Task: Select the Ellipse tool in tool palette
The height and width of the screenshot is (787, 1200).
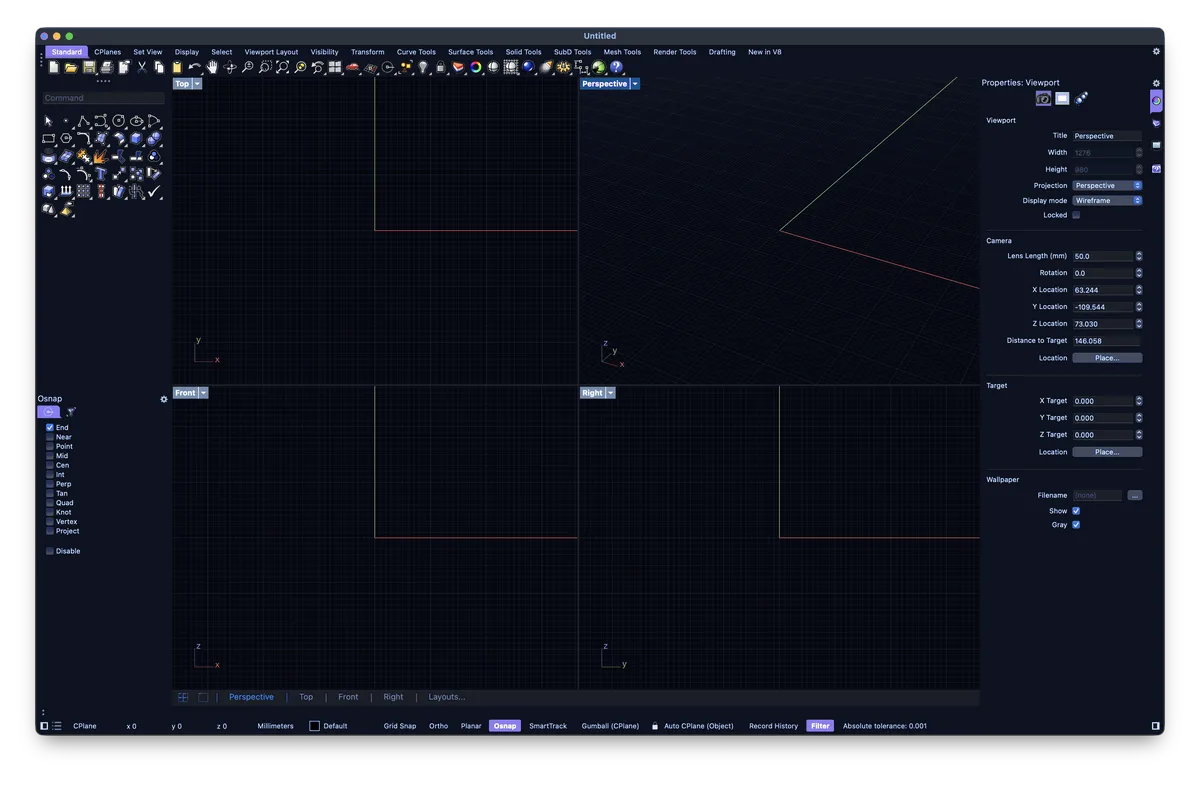Action: [136, 121]
